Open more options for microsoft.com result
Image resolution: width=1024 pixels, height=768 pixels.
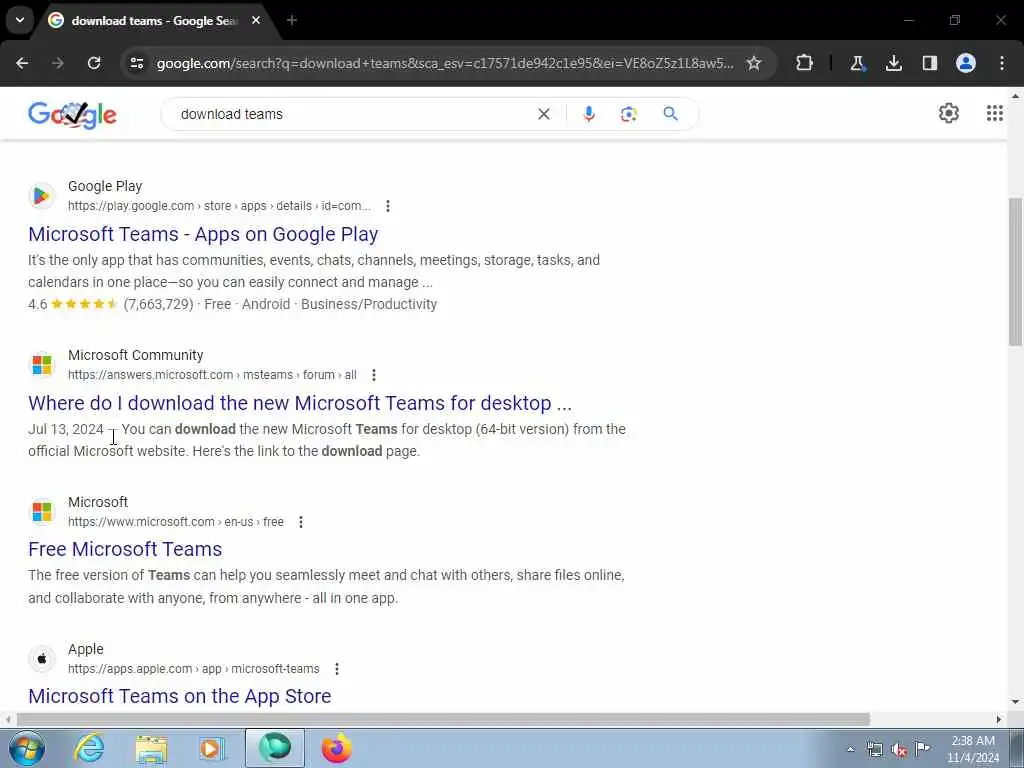click(300, 522)
